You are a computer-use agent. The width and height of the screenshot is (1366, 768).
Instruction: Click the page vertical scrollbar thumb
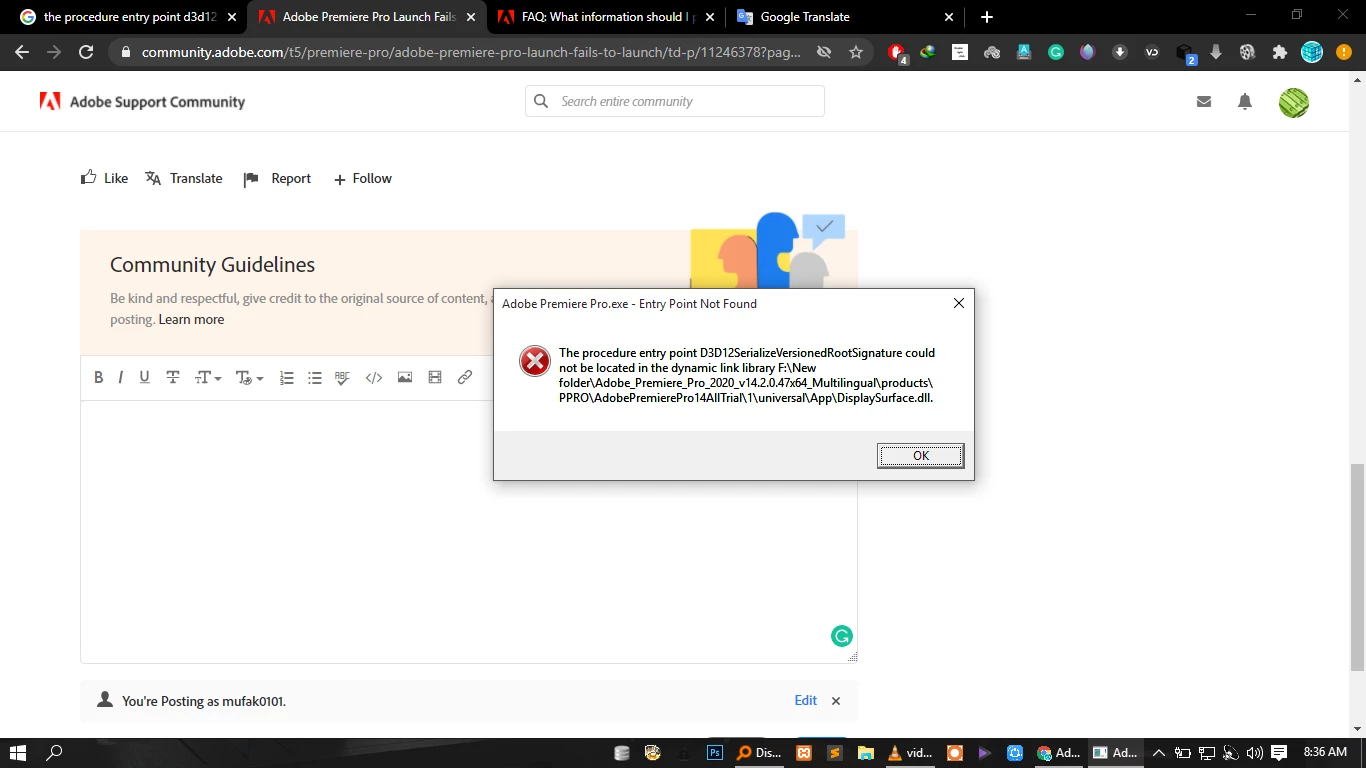tap(1357, 567)
